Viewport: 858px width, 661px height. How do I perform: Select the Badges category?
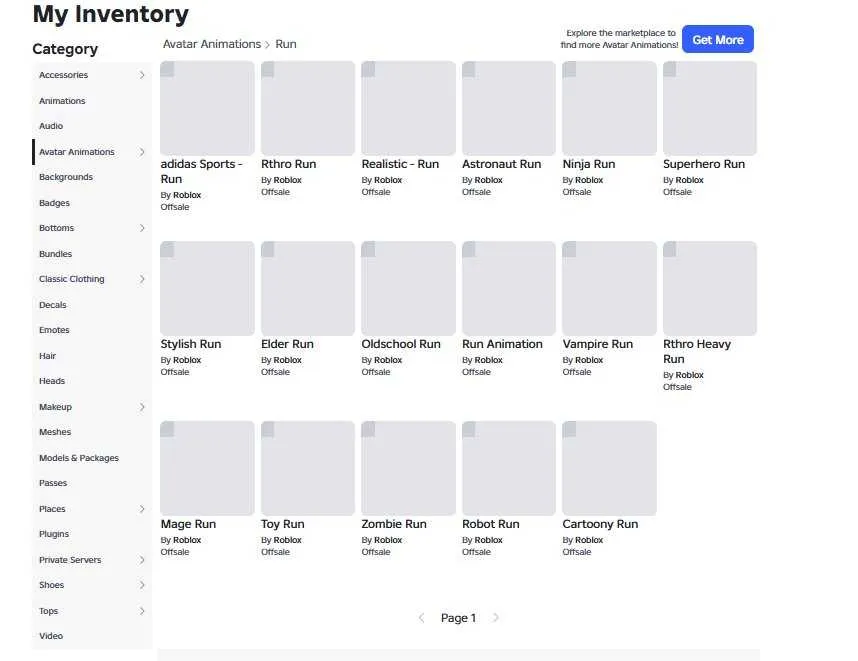pyautogui.click(x=55, y=203)
